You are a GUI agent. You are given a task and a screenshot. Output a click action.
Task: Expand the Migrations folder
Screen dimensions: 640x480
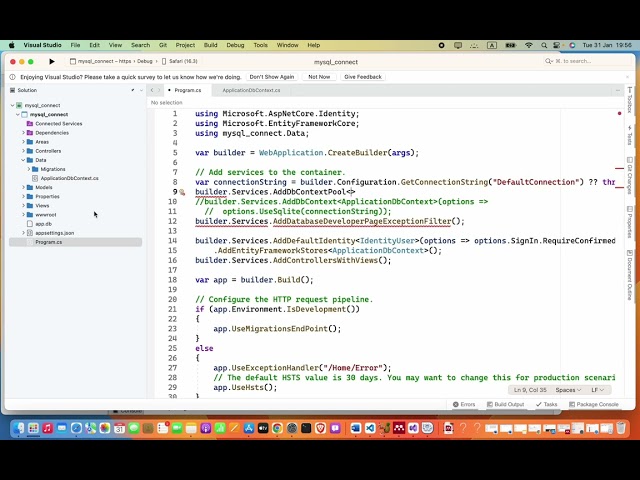point(29,169)
